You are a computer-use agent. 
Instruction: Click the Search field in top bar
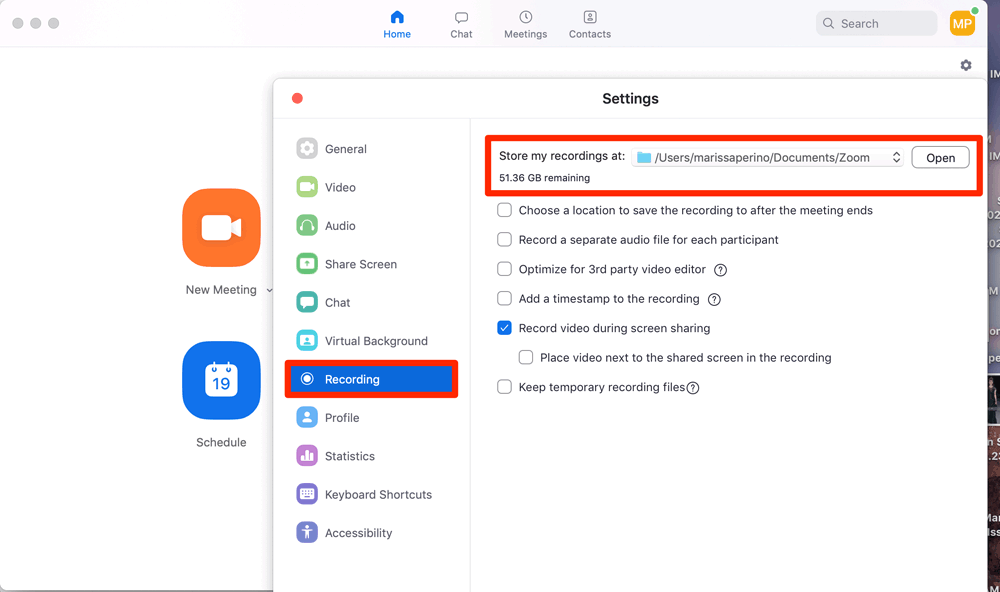pos(876,24)
